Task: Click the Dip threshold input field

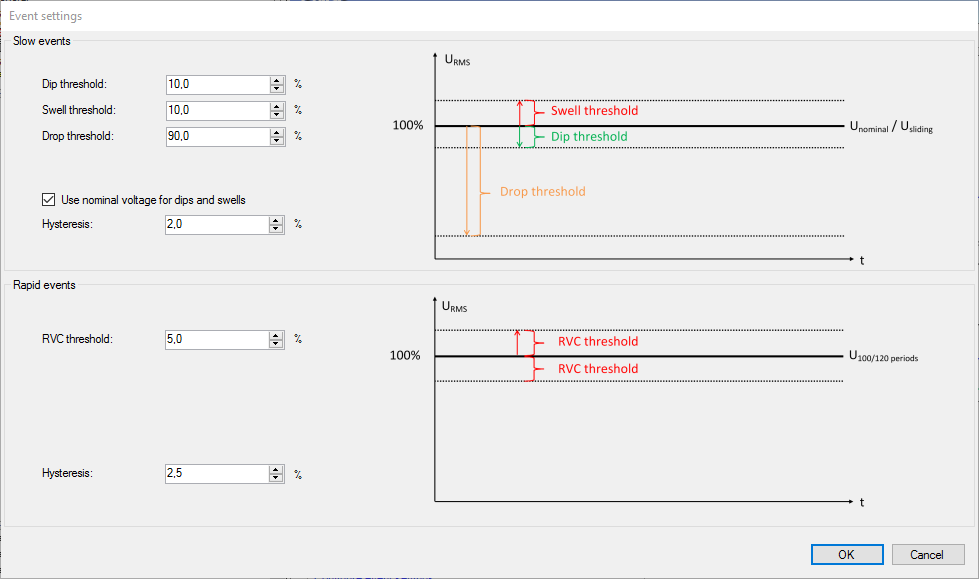Action: pyautogui.click(x=217, y=85)
